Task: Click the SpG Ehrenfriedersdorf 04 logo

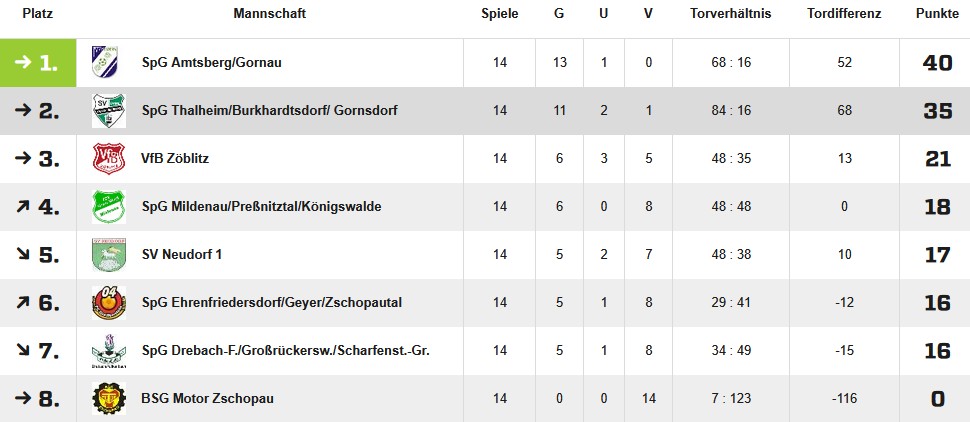Action: tap(109, 303)
